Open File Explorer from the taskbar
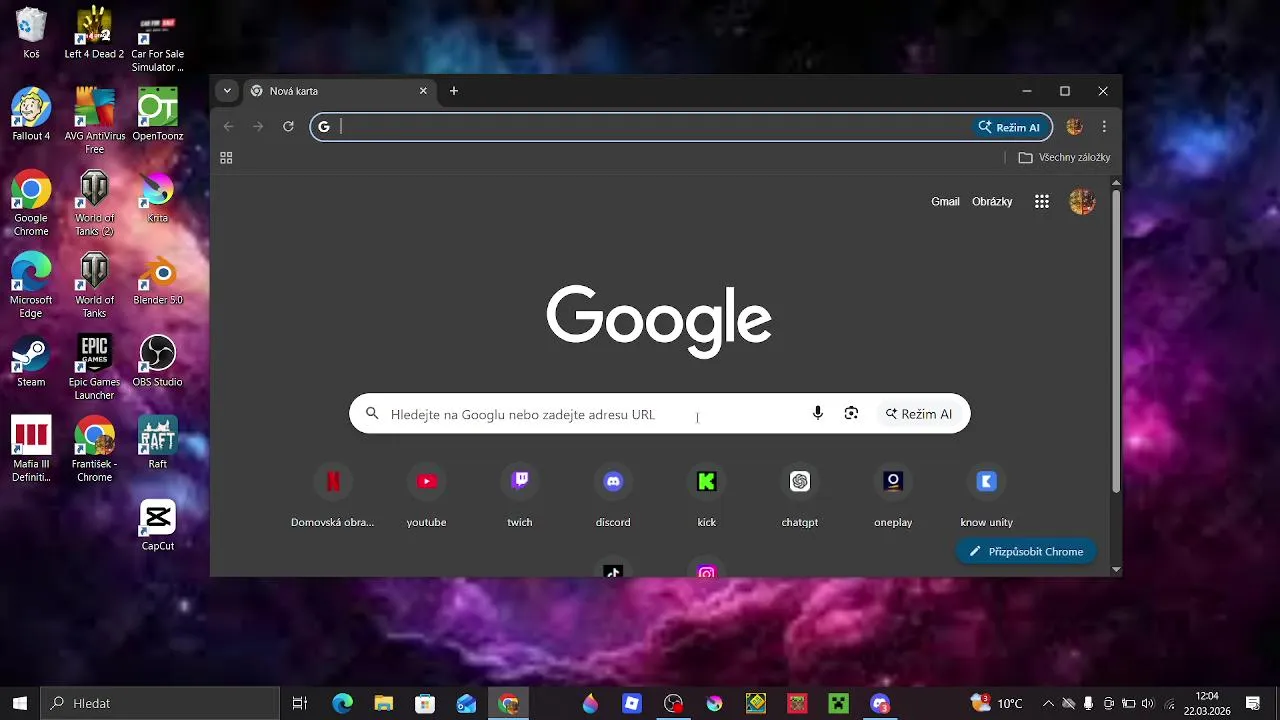Viewport: 1280px width, 720px height. click(x=383, y=703)
